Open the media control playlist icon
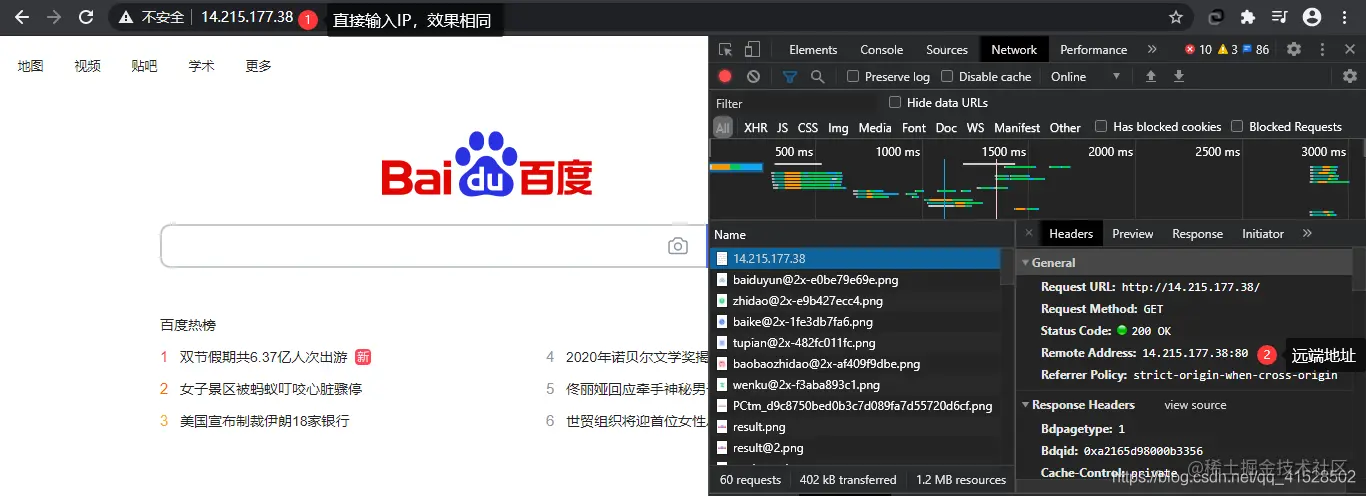 (x=1279, y=17)
